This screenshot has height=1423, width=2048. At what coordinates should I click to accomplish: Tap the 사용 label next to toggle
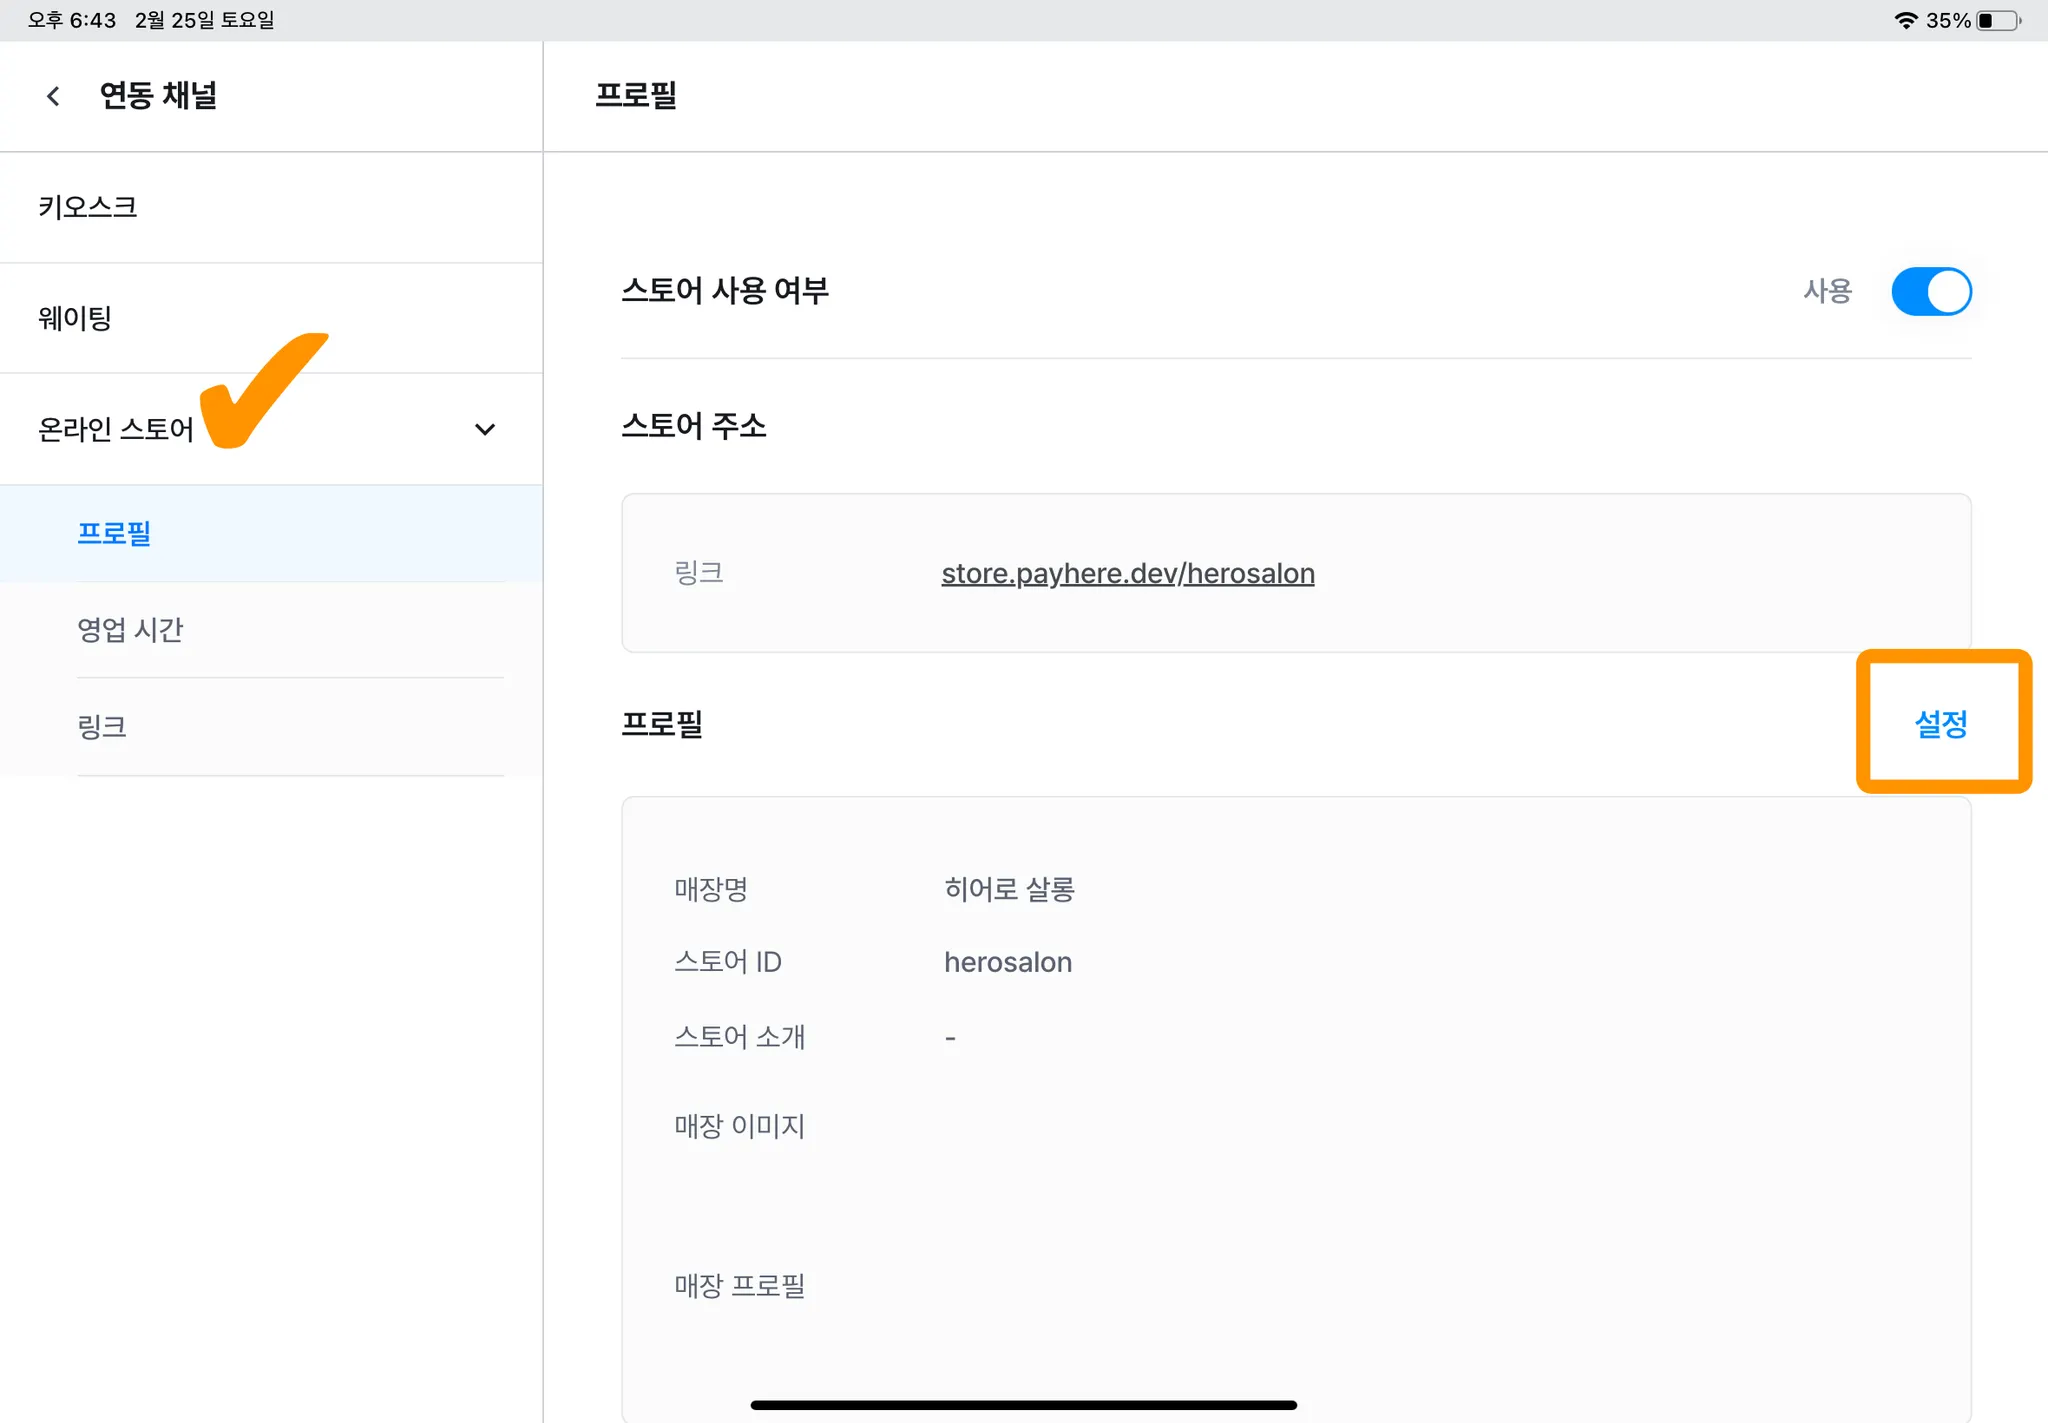pyautogui.click(x=1827, y=291)
